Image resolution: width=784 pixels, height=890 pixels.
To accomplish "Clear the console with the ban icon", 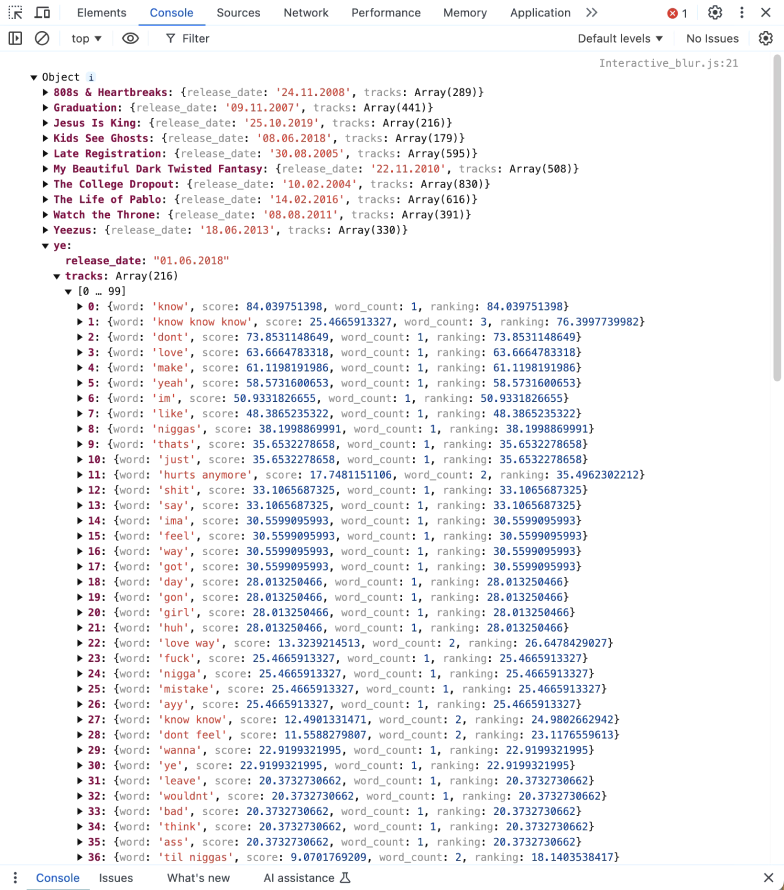I will tap(42, 38).
